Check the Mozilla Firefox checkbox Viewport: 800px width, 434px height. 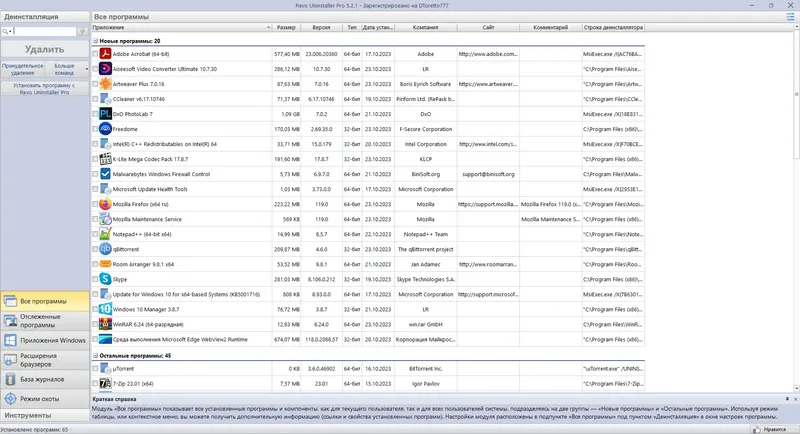pos(95,204)
